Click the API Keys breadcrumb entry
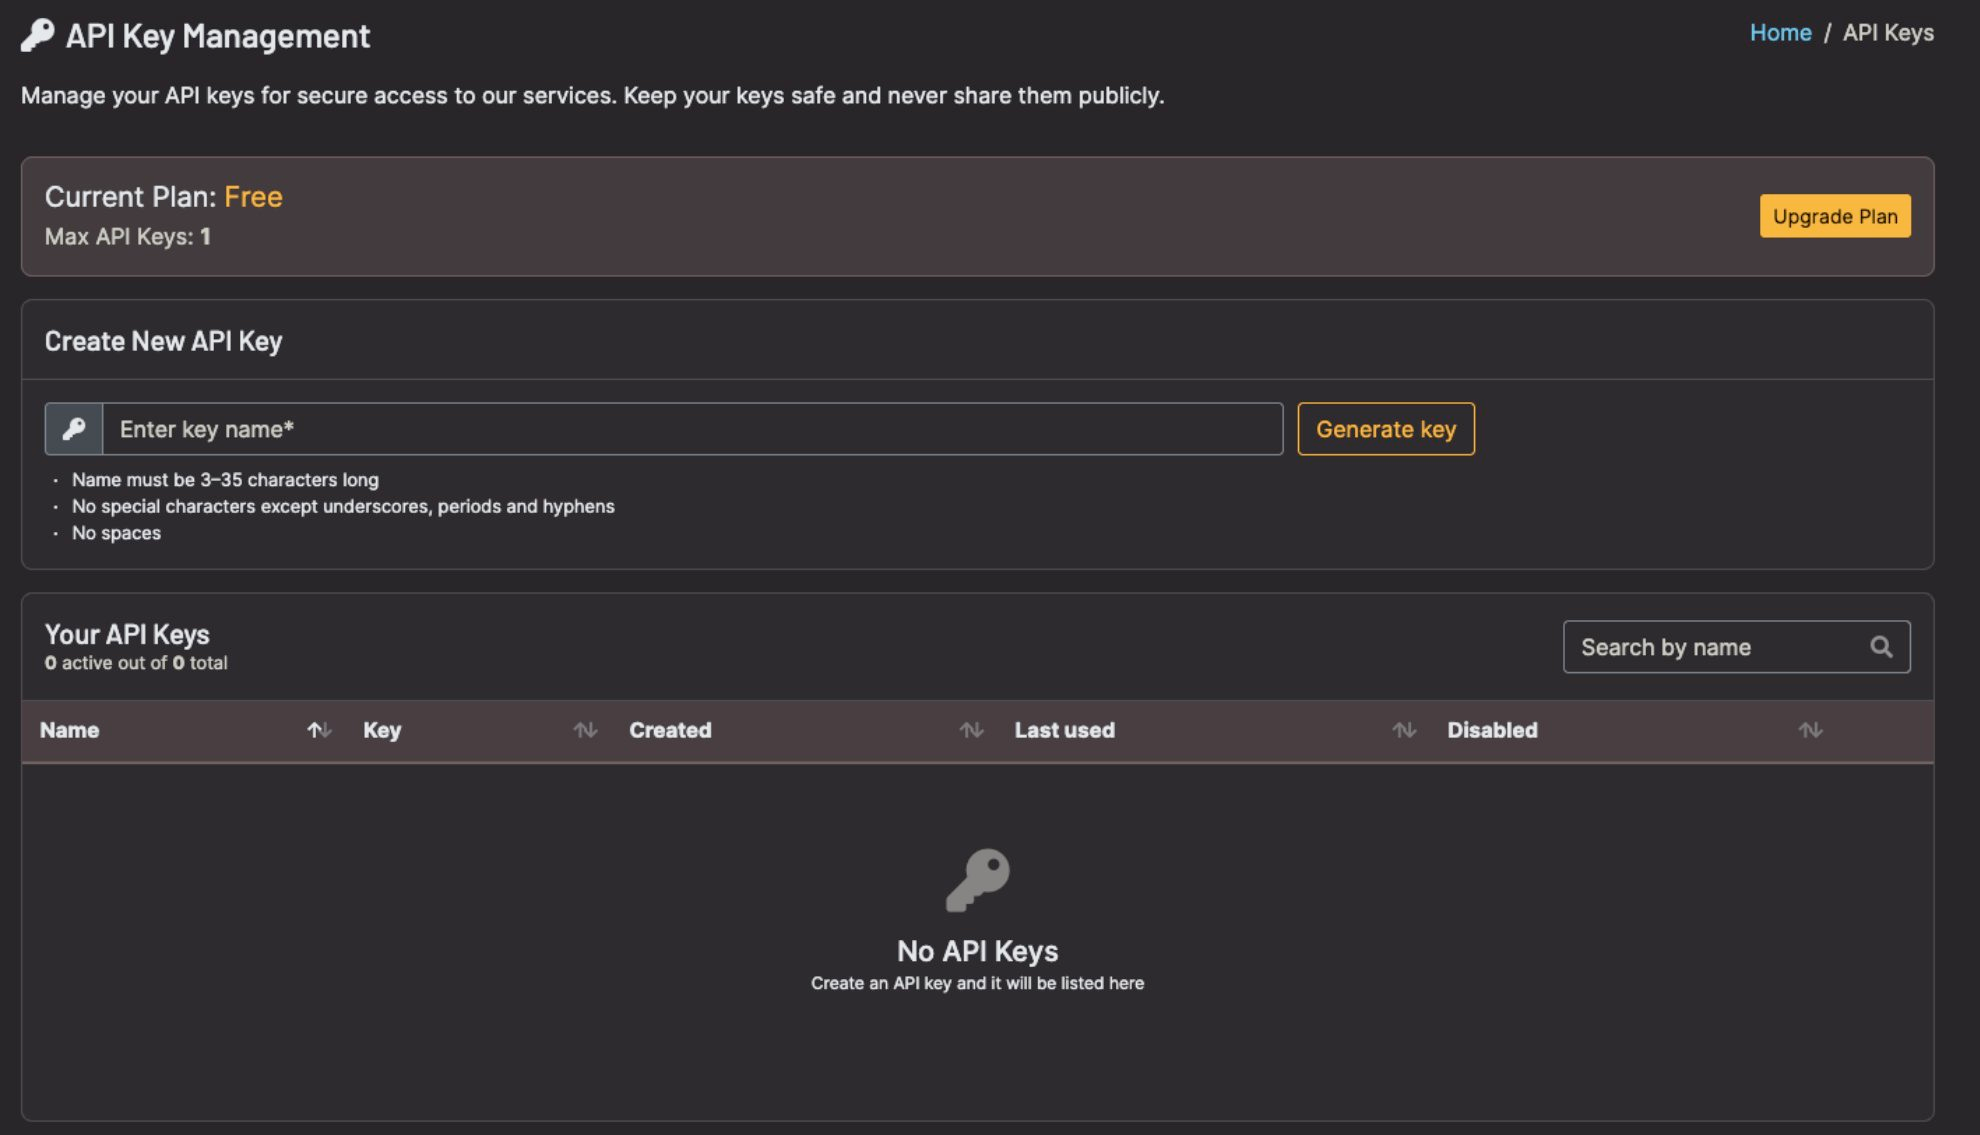Screen dimensions: 1980x1135 coord(1888,32)
